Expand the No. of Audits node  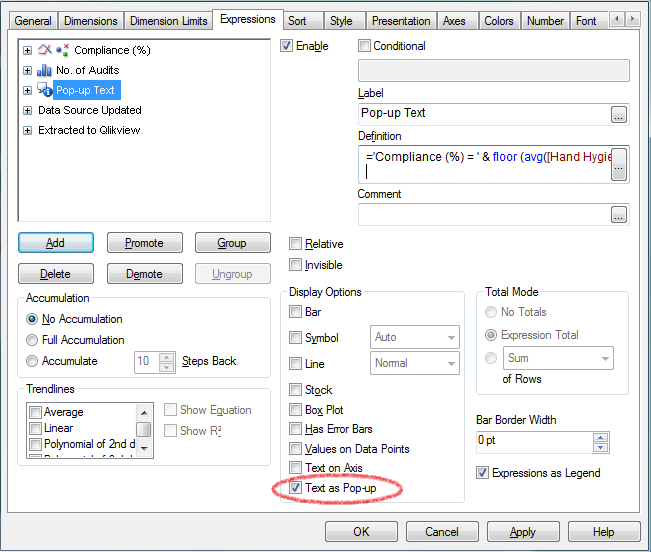pos(27,70)
